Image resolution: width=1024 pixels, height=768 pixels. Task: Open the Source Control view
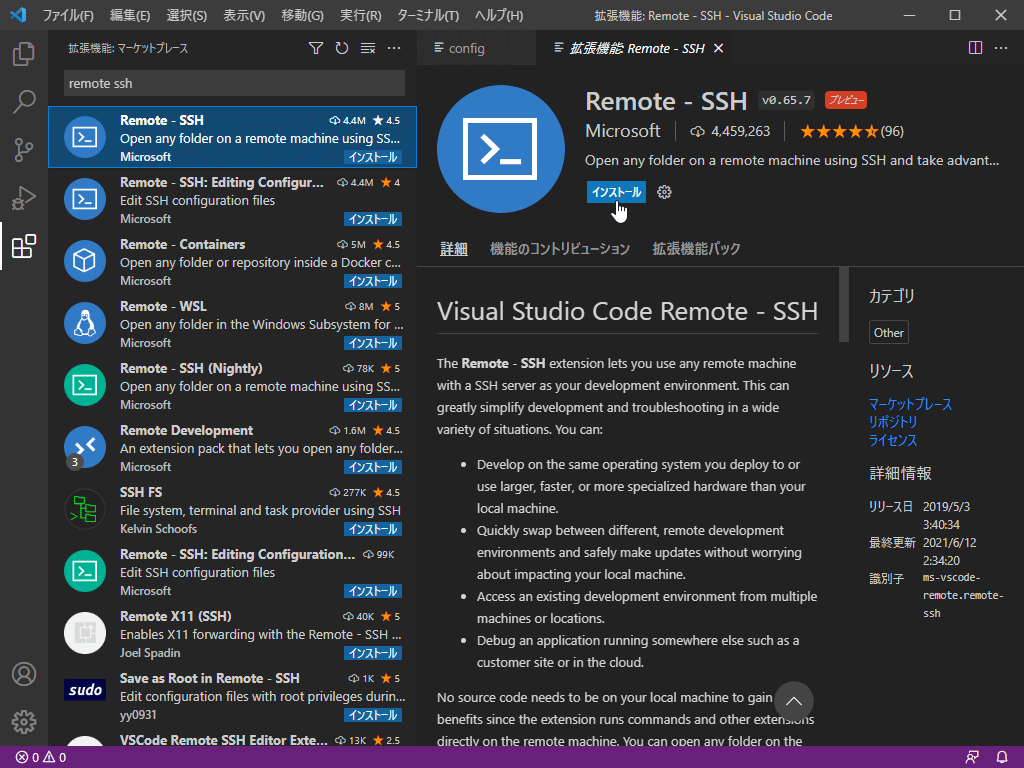pyautogui.click(x=23, y=150)
